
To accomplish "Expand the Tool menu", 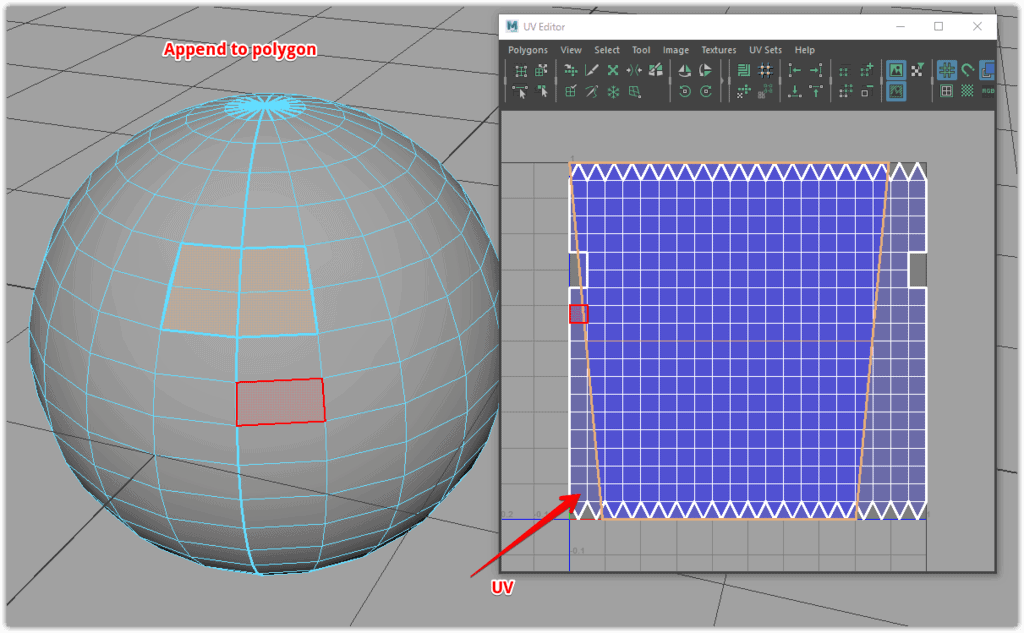I will pyautogui.click(x=640, y=50).
